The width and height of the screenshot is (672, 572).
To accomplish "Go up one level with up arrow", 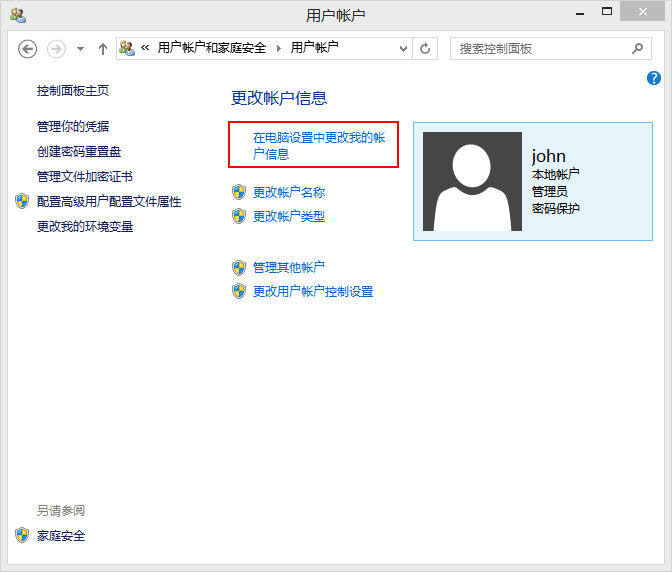I will [x=103, y=49].
